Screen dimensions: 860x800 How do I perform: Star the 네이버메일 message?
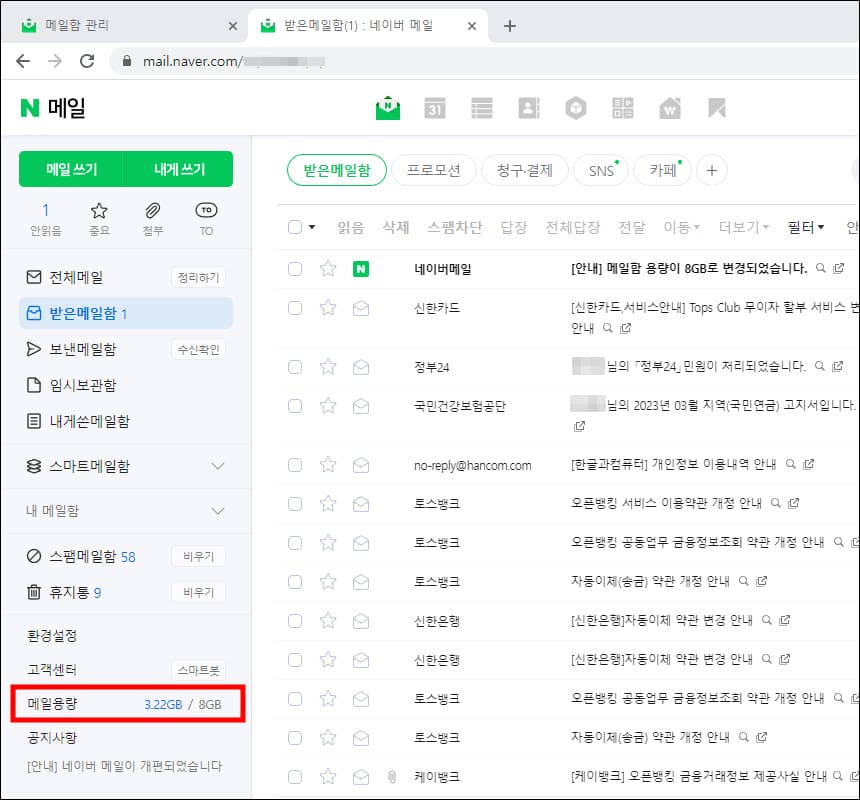(328, 269)
